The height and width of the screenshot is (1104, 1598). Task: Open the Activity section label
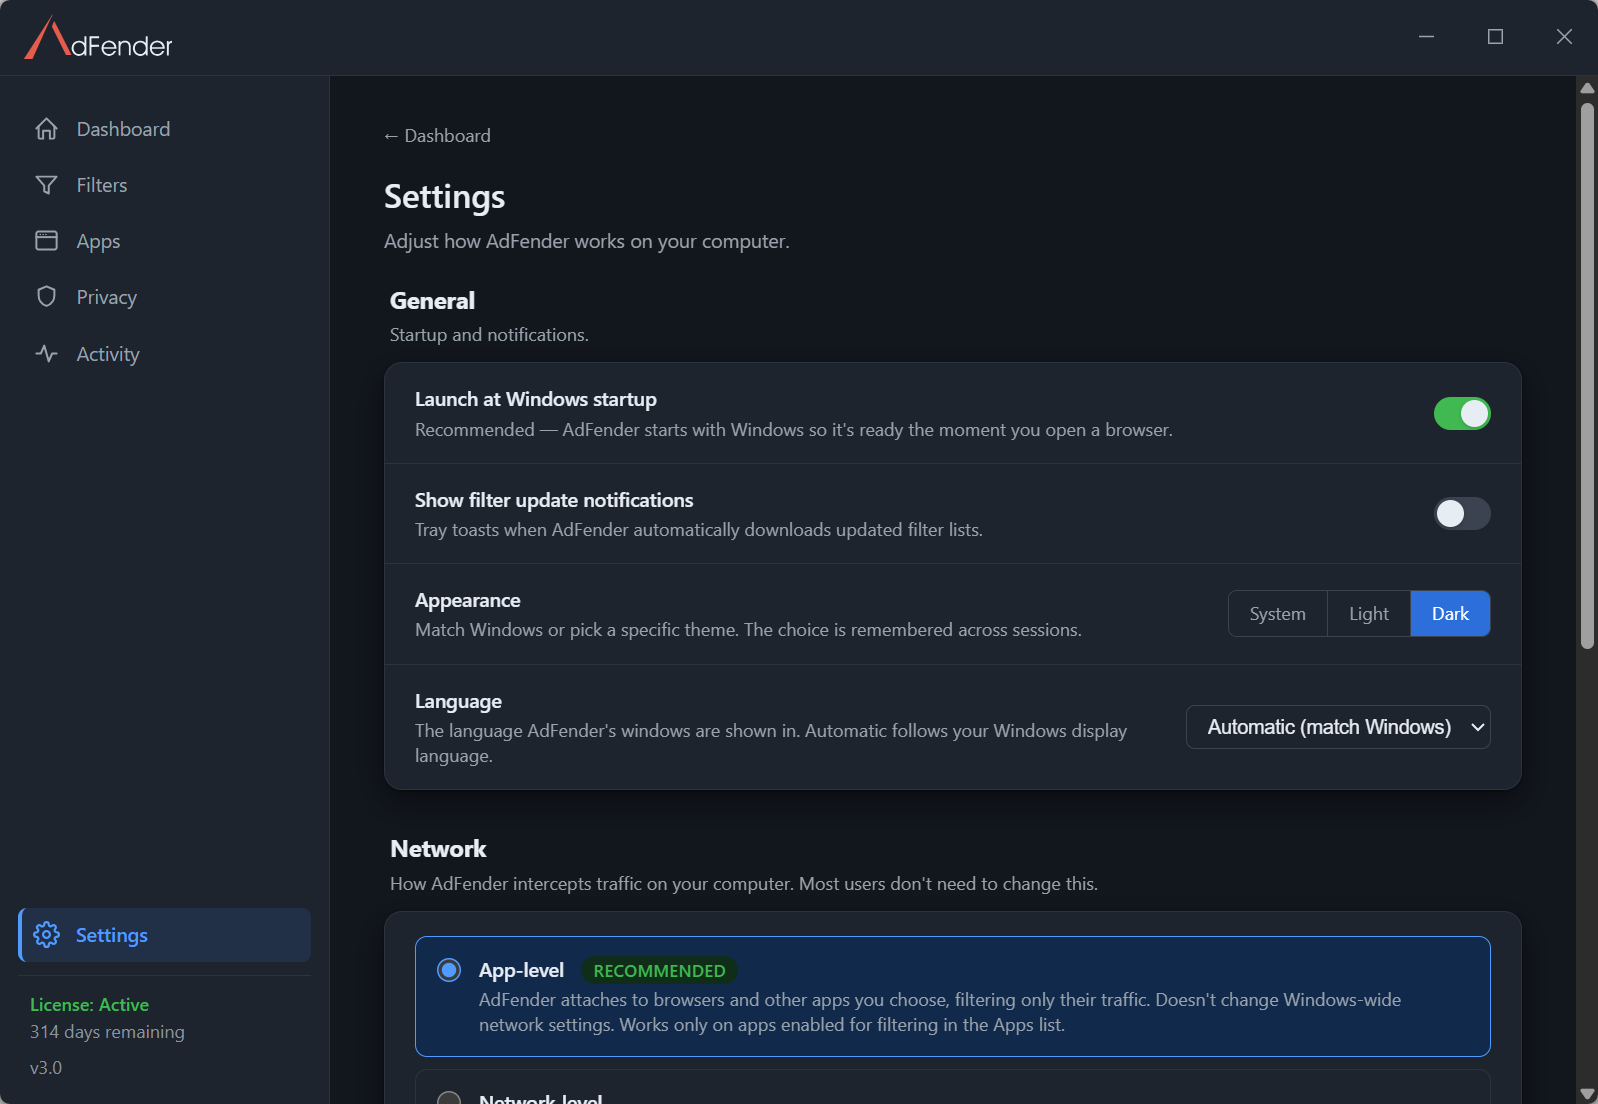click(108, 354)
